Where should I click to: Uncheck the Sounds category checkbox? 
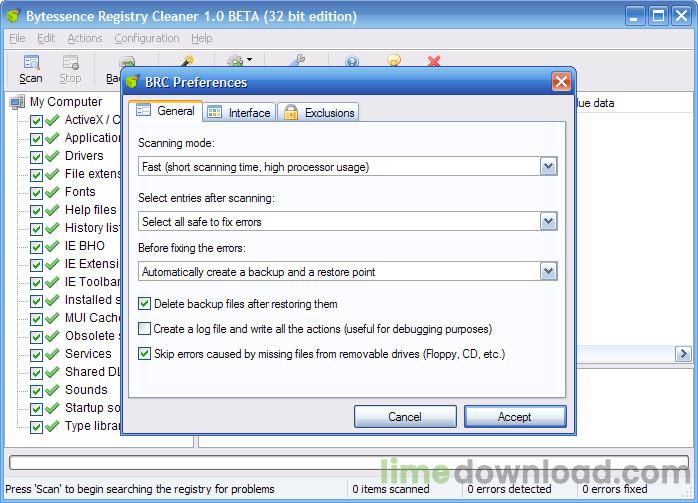36,391
